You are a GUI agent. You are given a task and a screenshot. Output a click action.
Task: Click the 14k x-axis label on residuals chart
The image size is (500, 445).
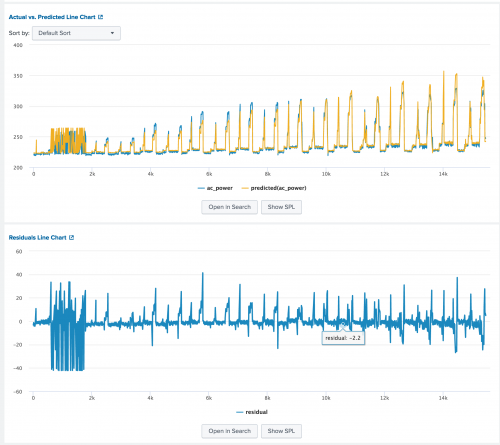(443, 398)
